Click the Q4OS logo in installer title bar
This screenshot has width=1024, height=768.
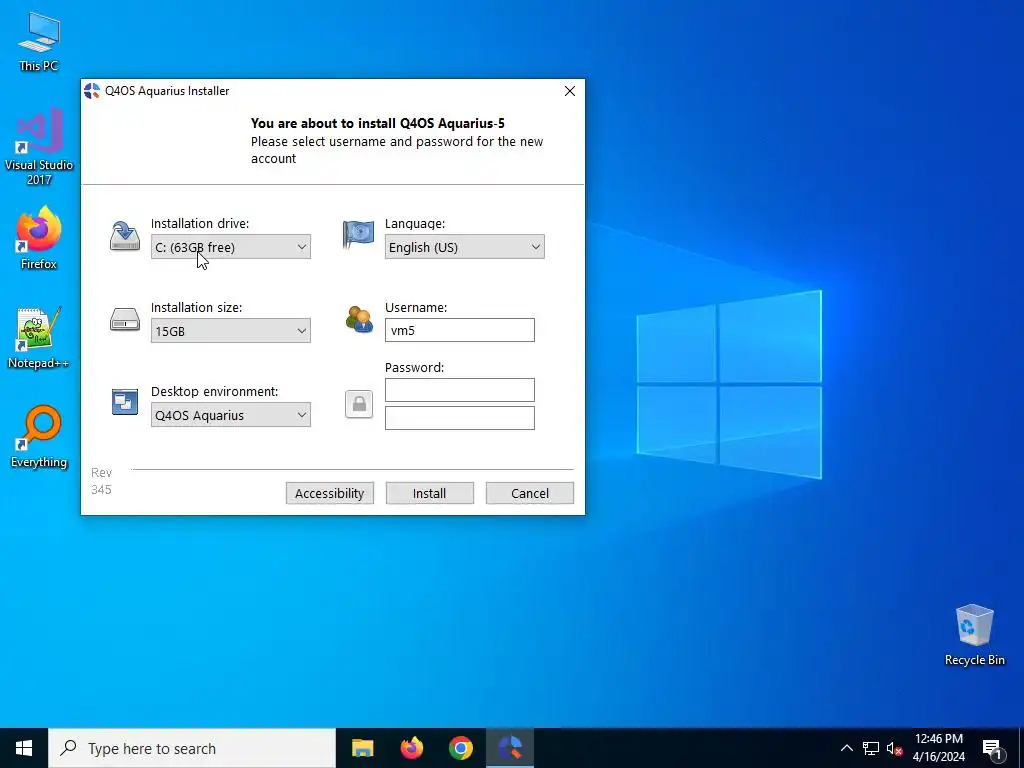tap(92, 91)
